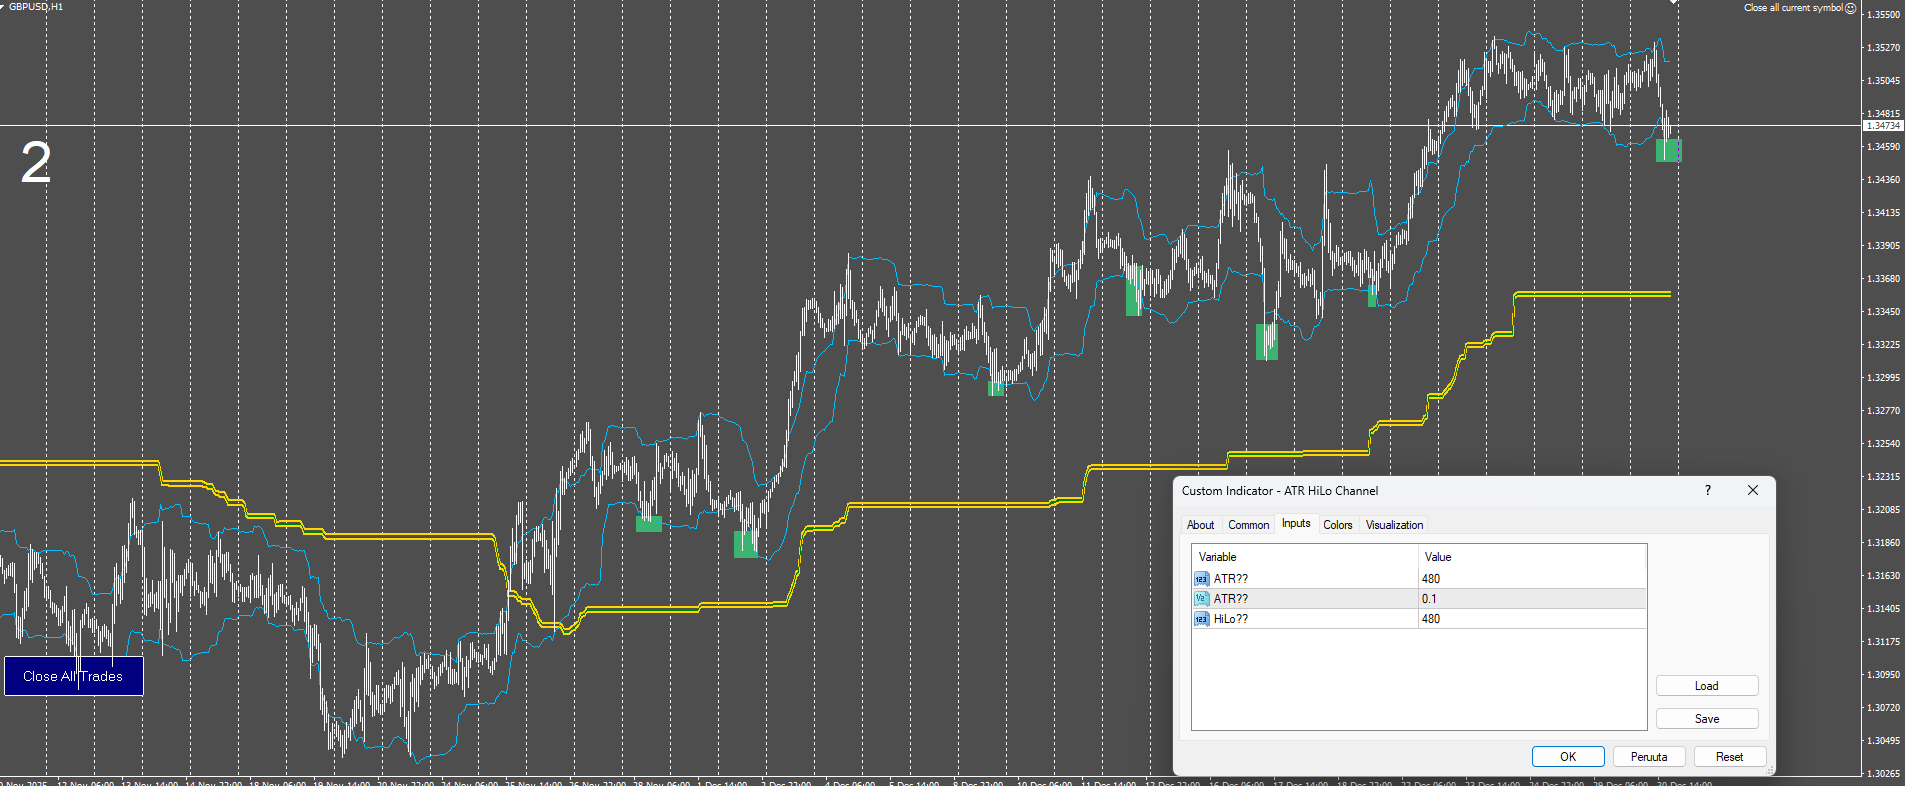Open the Colors tab
This screenshot has height=786, width=1905.
point(1337,525)
